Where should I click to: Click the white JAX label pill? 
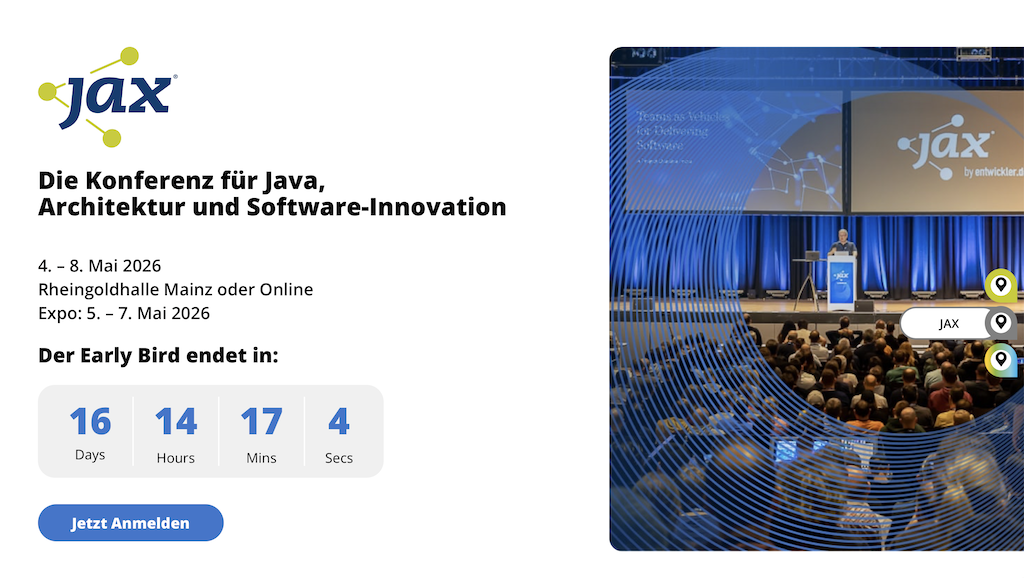point(948,324)
